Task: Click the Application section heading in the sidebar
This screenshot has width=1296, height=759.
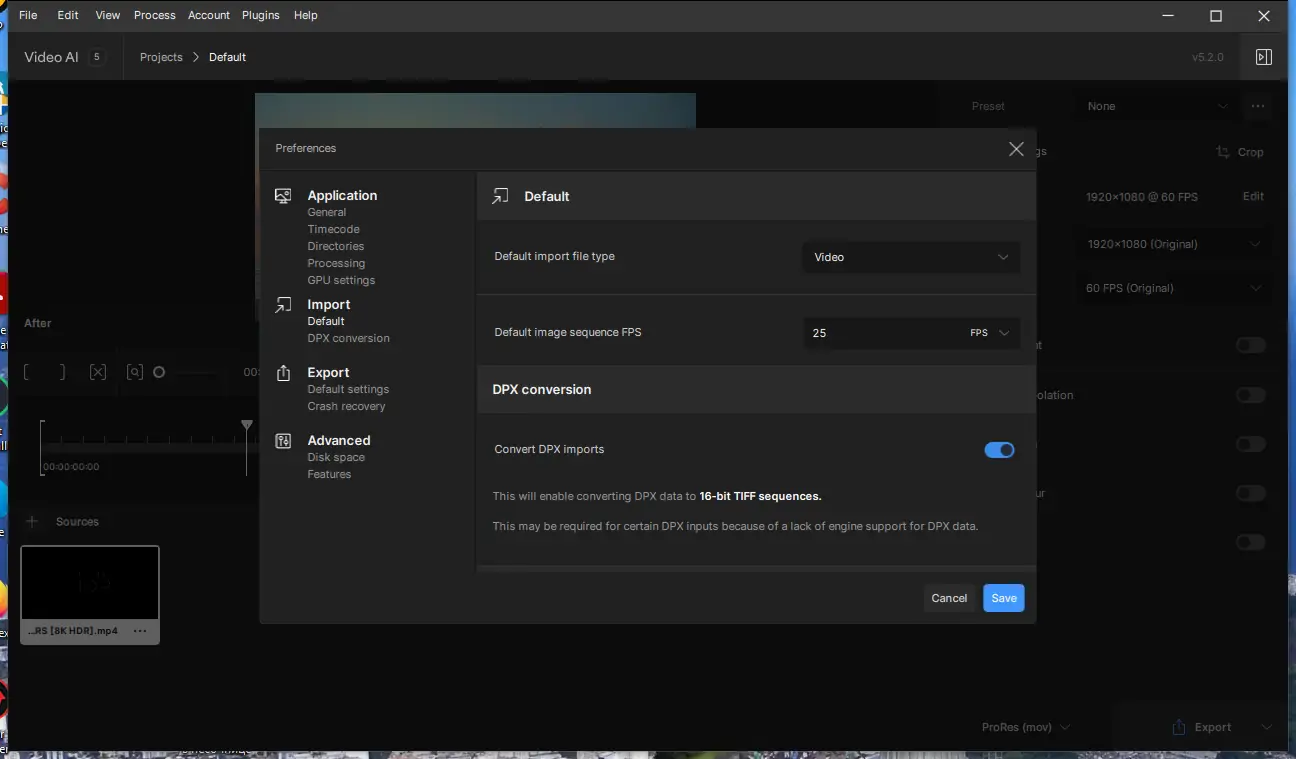Action: click(342, 196)
